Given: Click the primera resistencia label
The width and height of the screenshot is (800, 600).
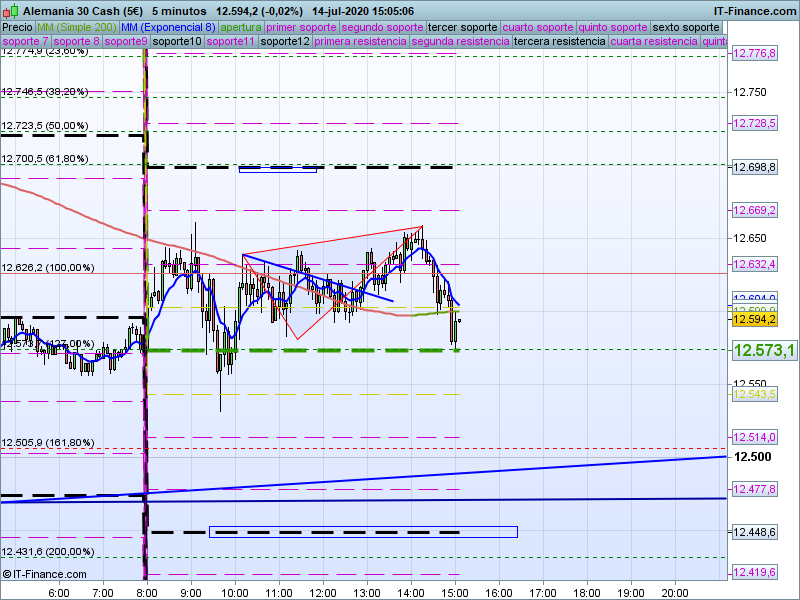Looking at the screenshot, I should pos(360,41).
